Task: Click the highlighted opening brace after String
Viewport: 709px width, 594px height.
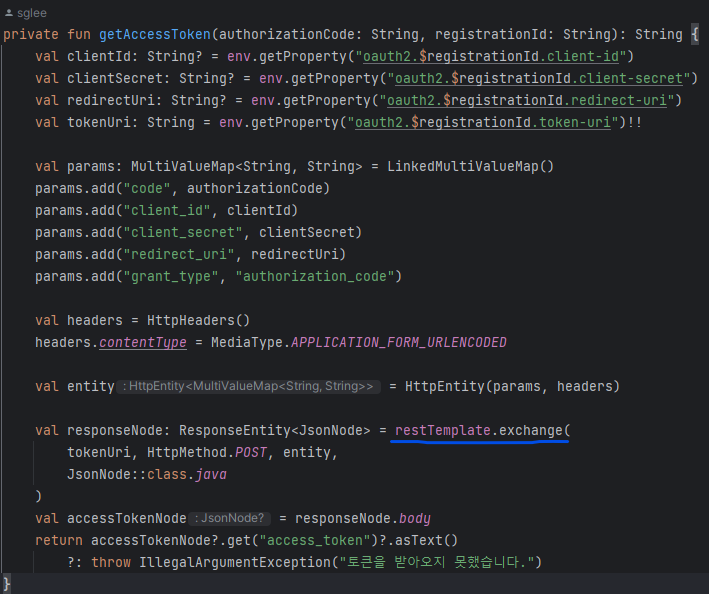Action: coord(695,34)
